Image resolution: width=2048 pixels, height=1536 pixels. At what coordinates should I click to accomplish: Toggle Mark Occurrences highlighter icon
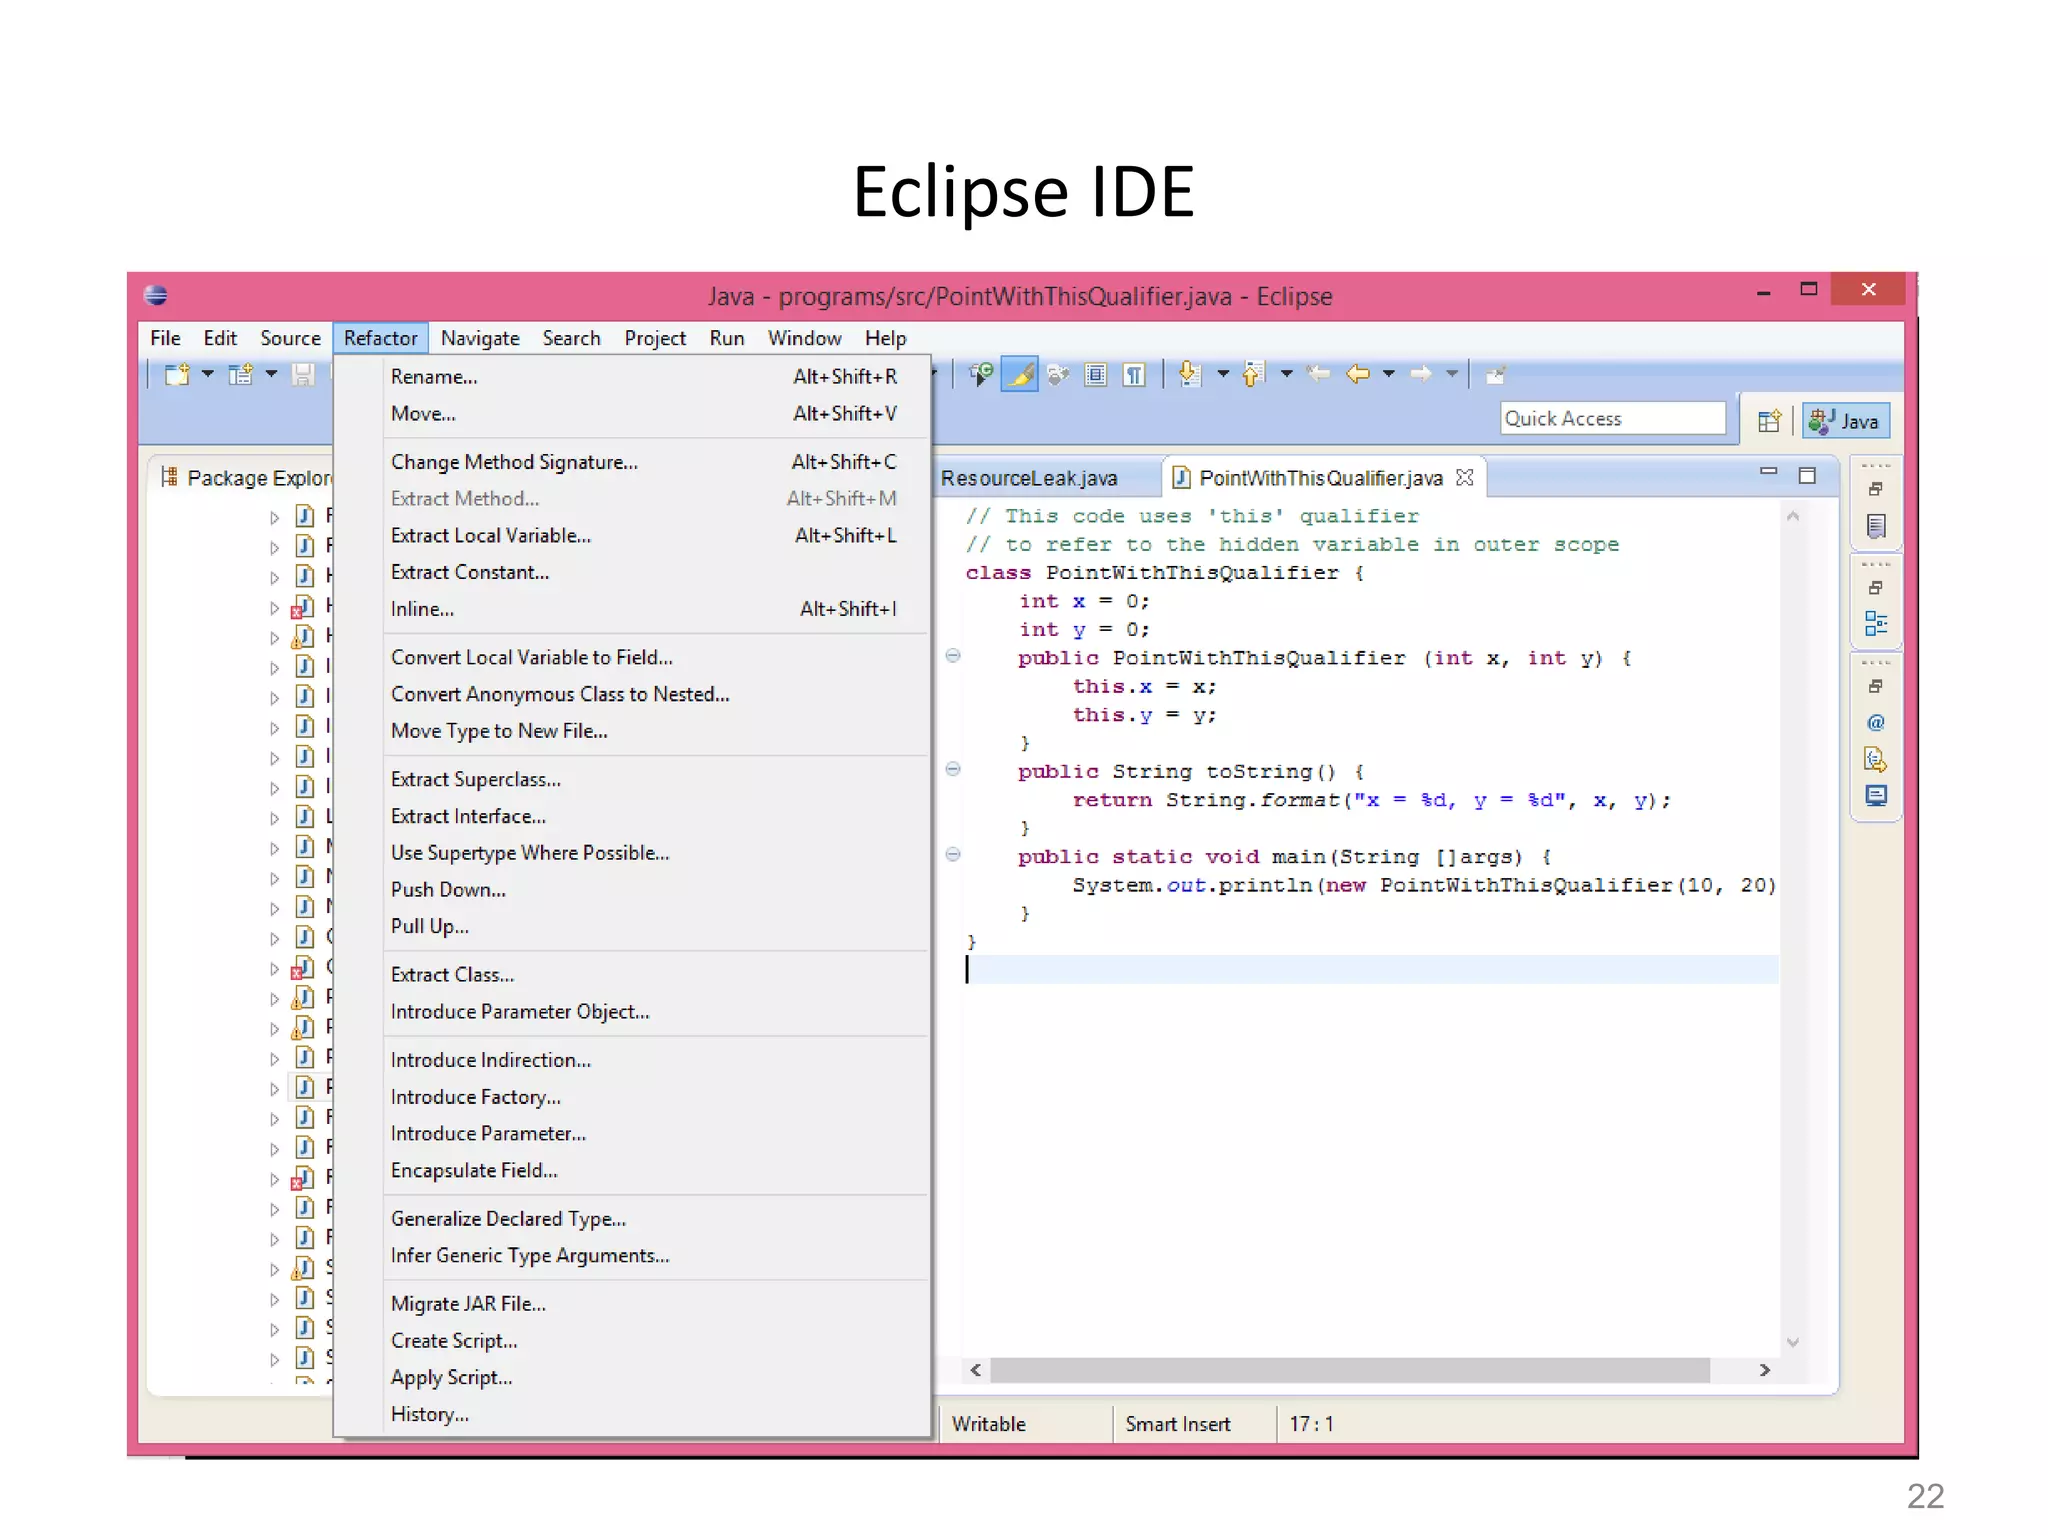click(1019, 374)
